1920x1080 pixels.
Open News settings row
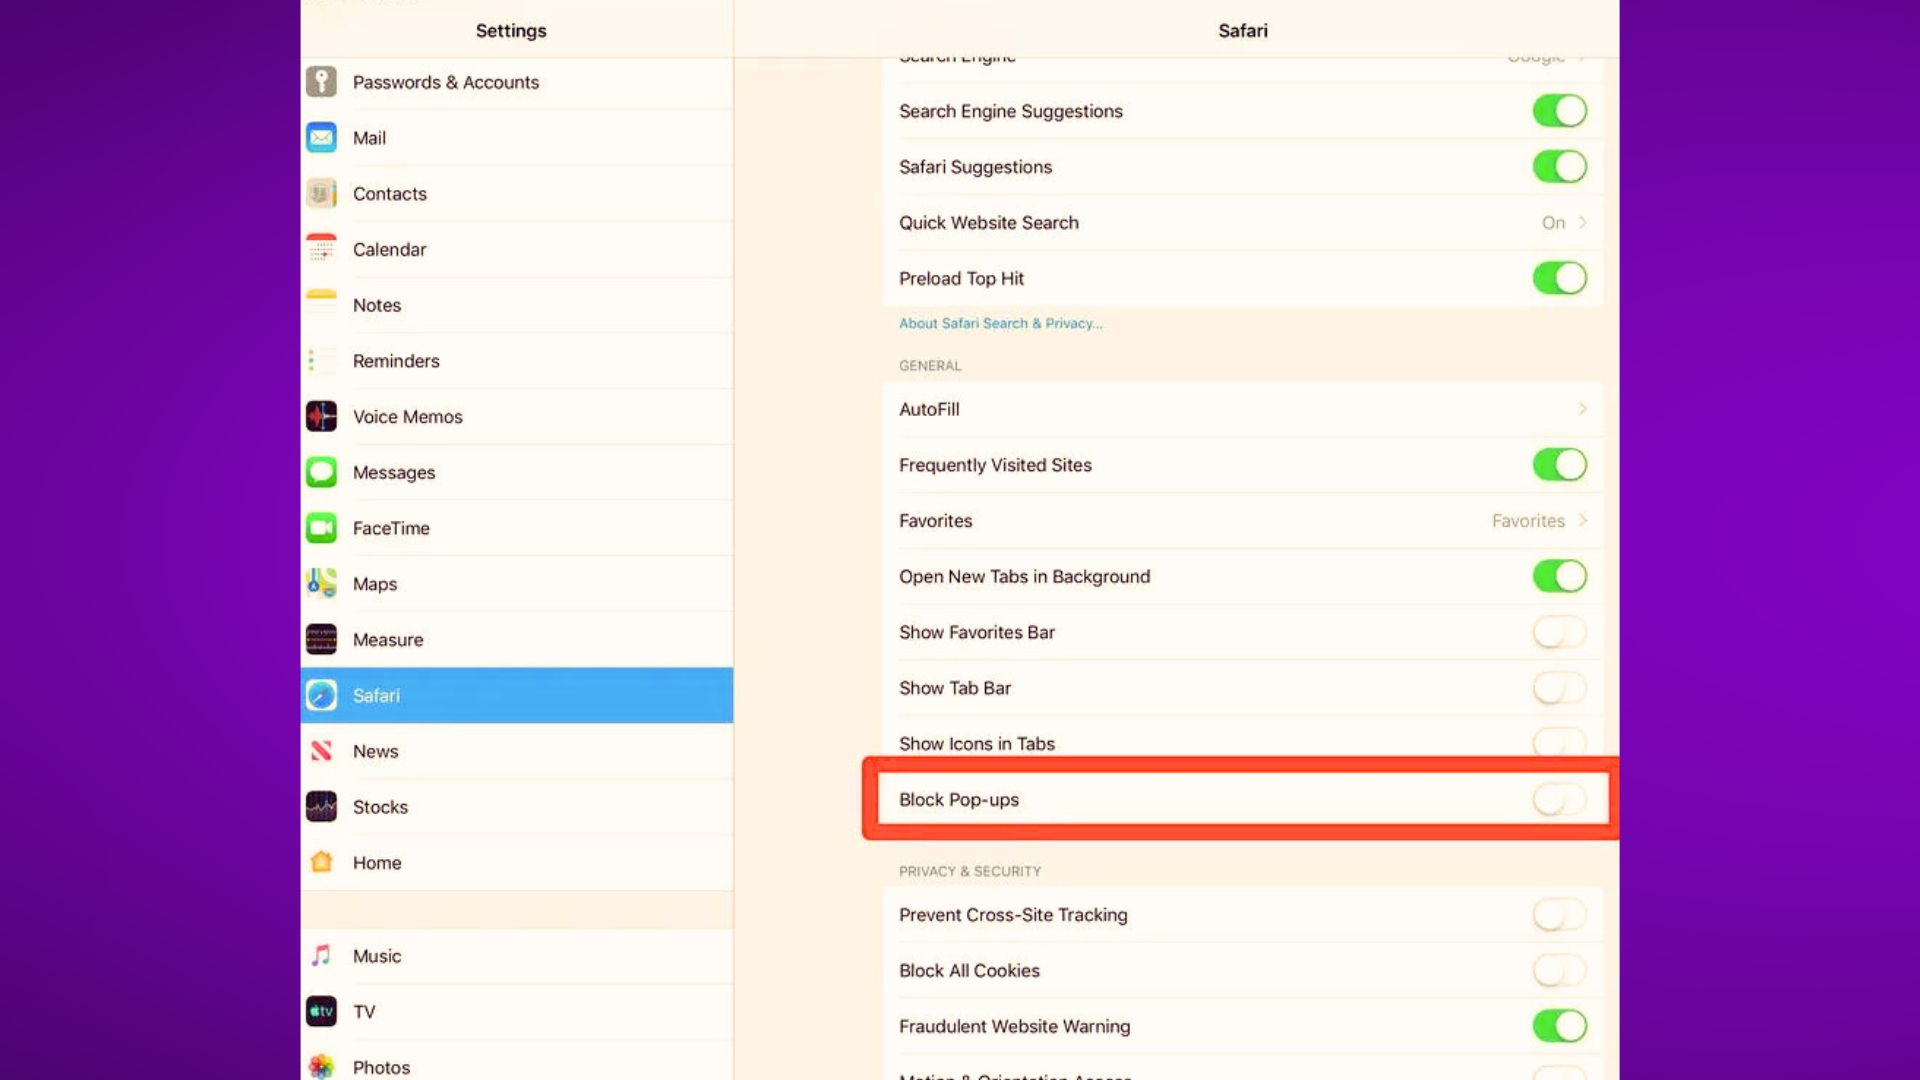[517, 751]
